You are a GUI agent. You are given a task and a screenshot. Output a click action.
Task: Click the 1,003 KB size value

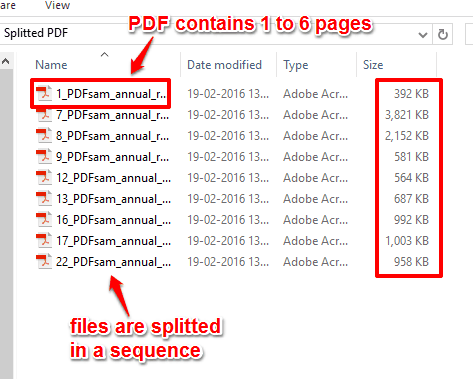(x=407, y=241)
